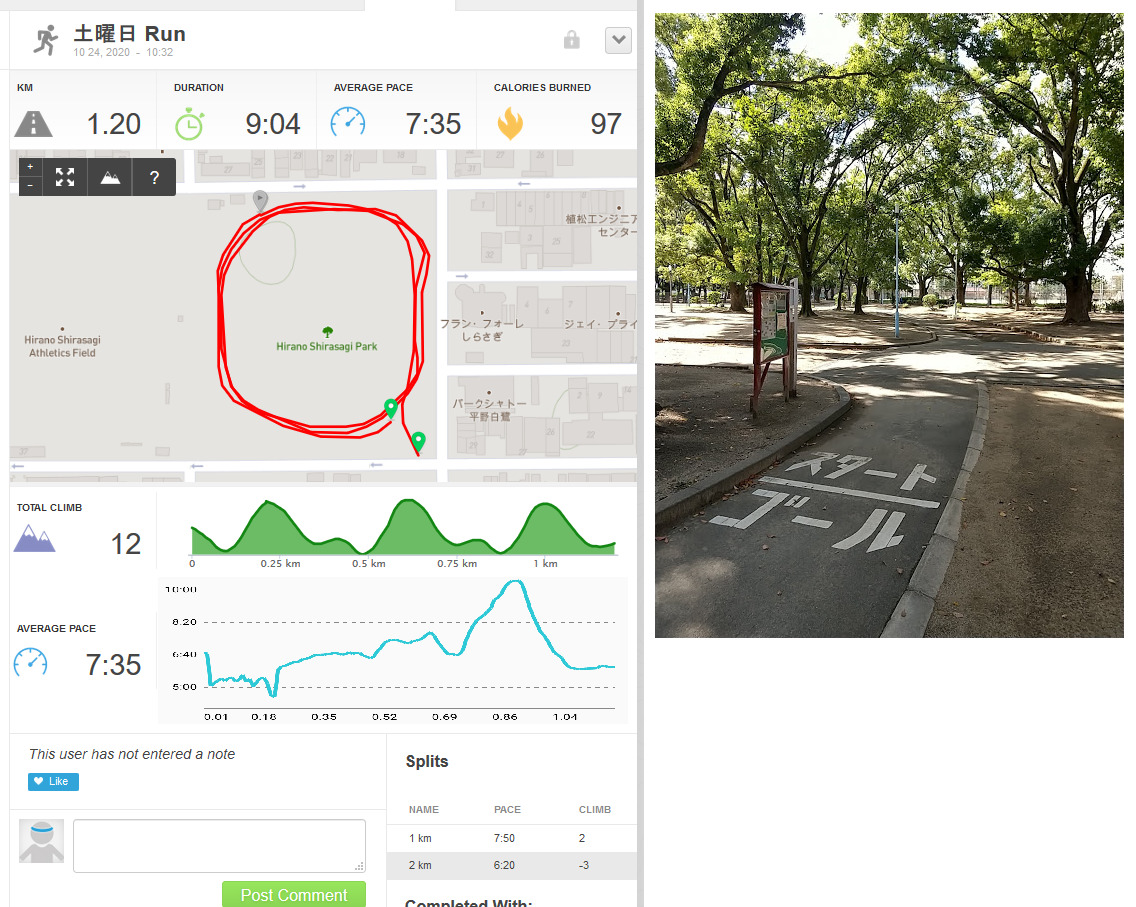The image size is (1136, 907).
Task: Zoom out the map with minus
Action: coord(30,186)
